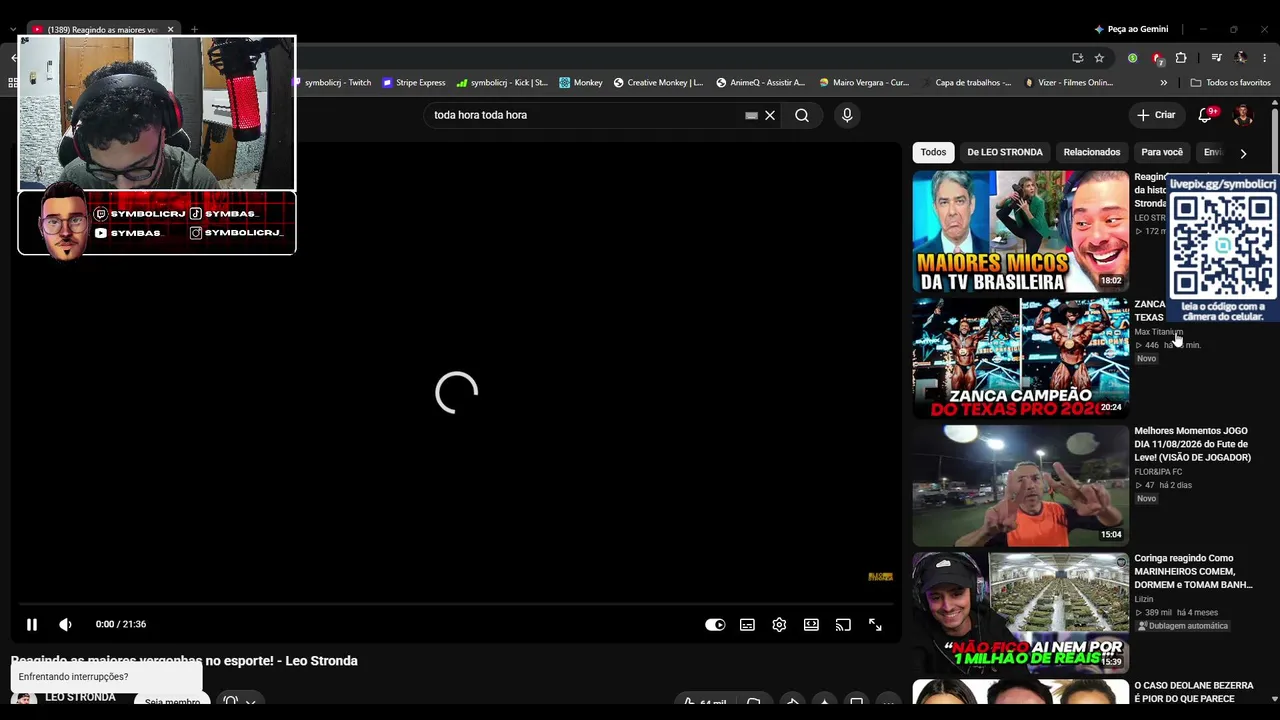Open the YouTube account avatar menu
Image resolution: width=1280 pixels, height=720 pixels.
(1243, 115)
